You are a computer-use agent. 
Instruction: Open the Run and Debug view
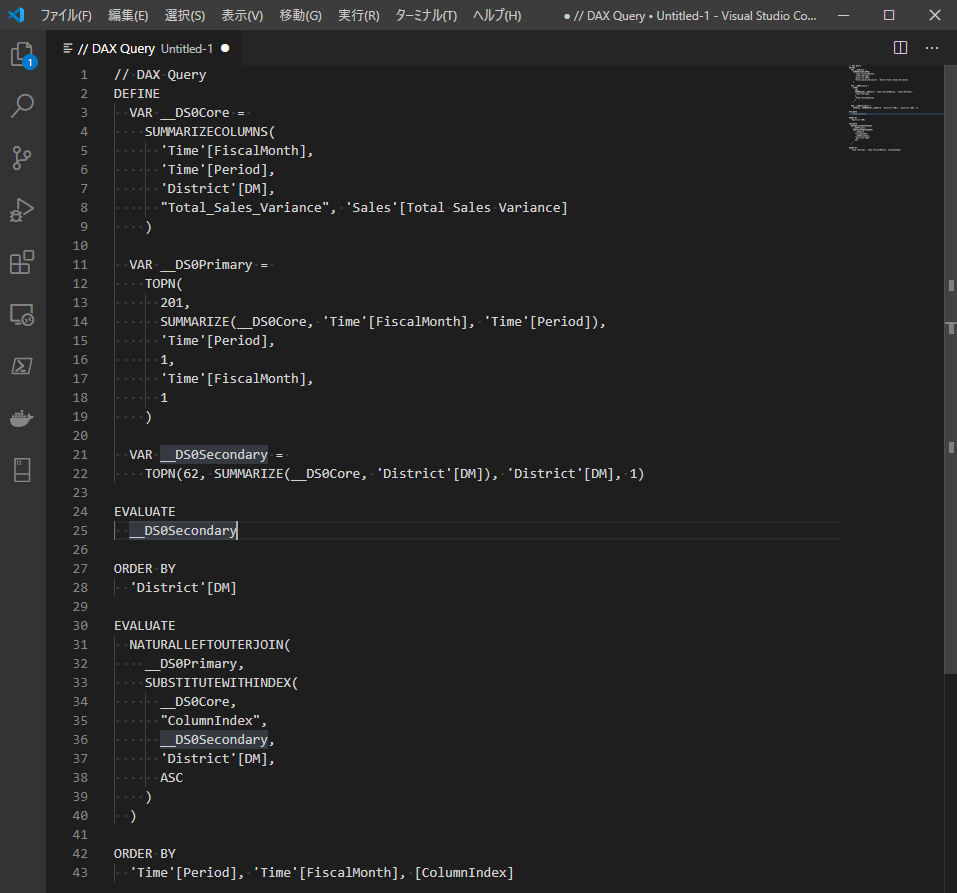(x=23, y=210)
